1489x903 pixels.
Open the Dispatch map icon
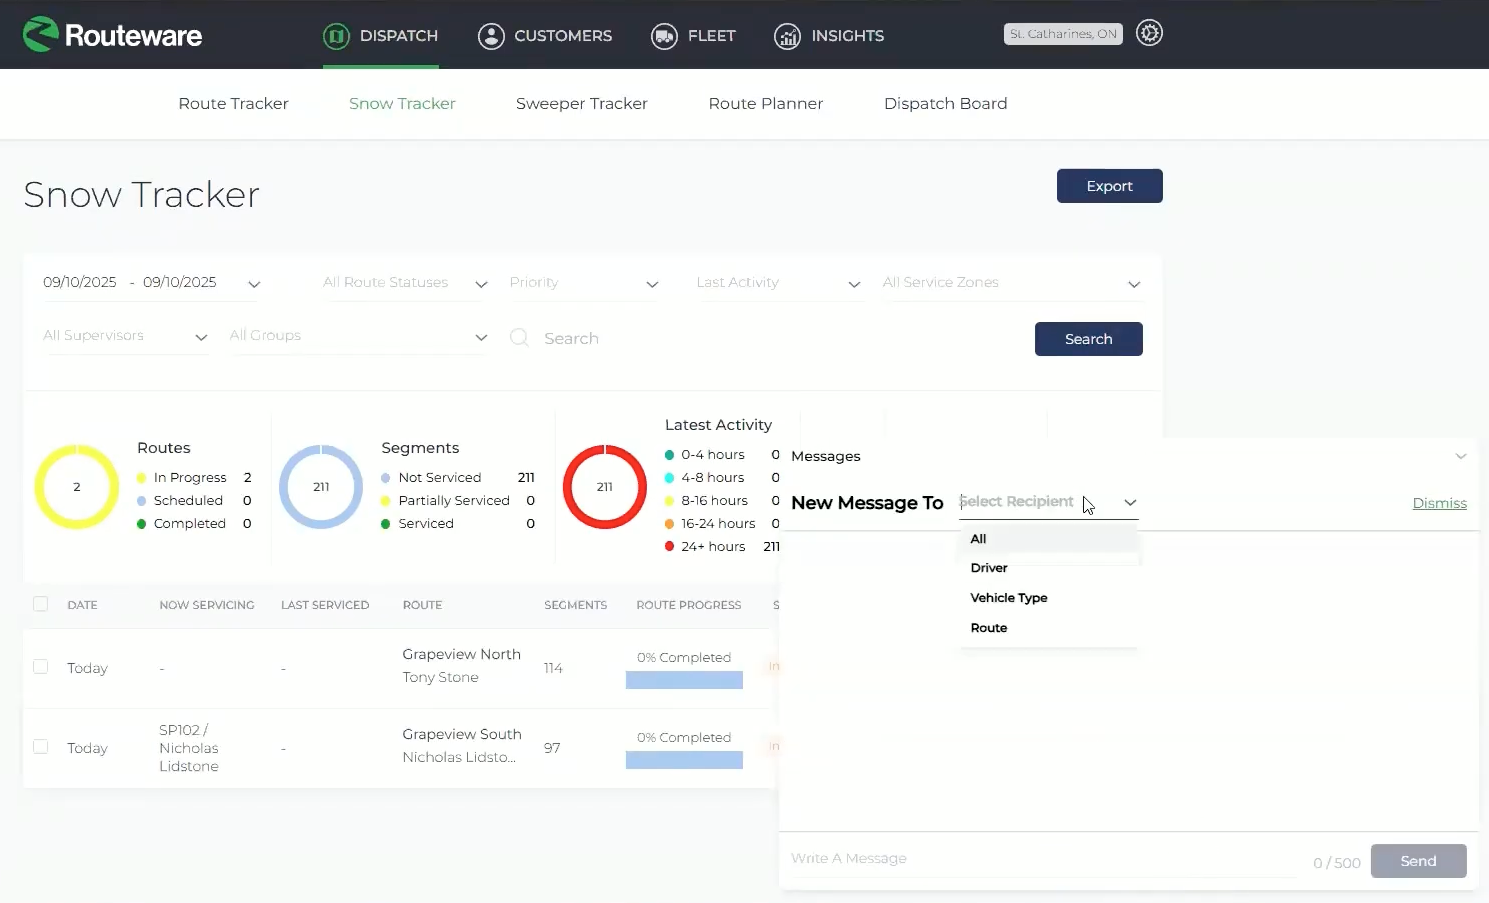[x=336, y=36]
